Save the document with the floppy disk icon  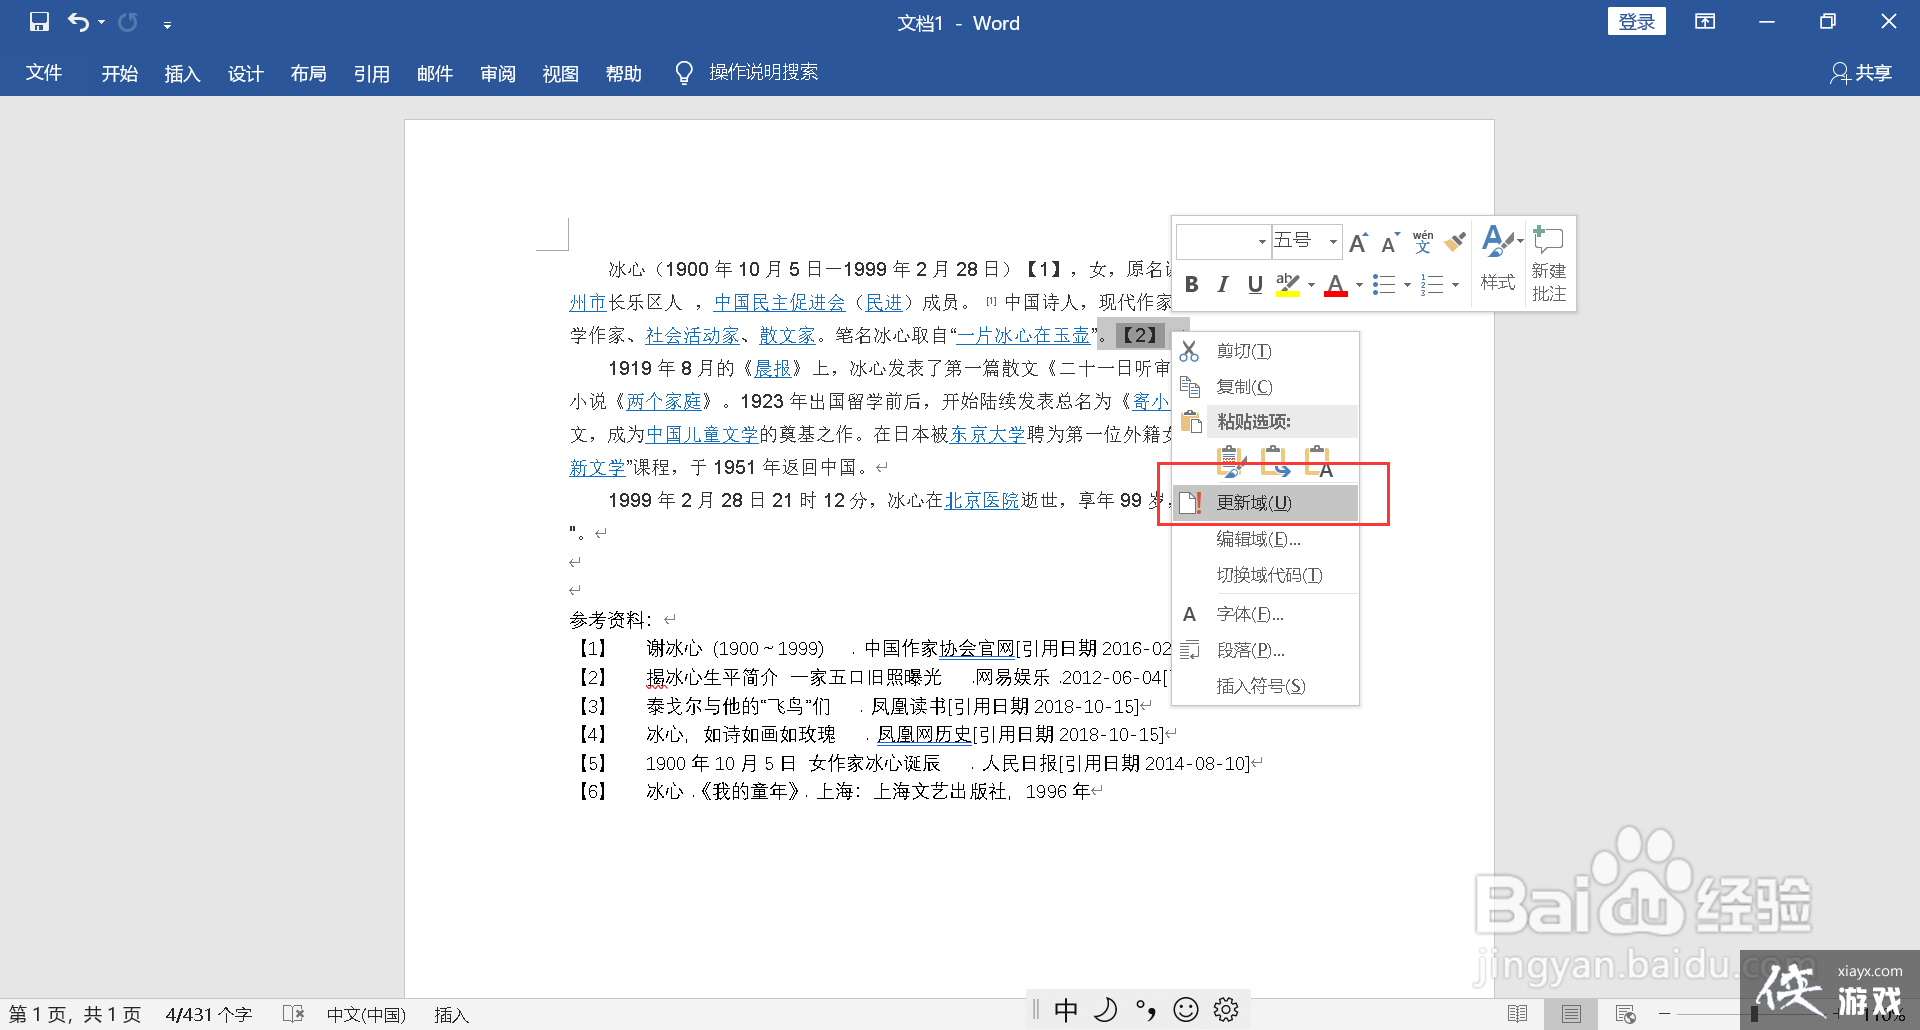(x=39, y=22)
